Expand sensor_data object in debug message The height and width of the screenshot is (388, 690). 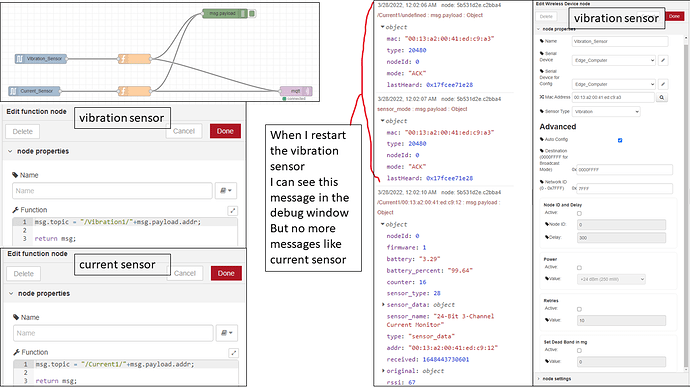coord(383,304)
